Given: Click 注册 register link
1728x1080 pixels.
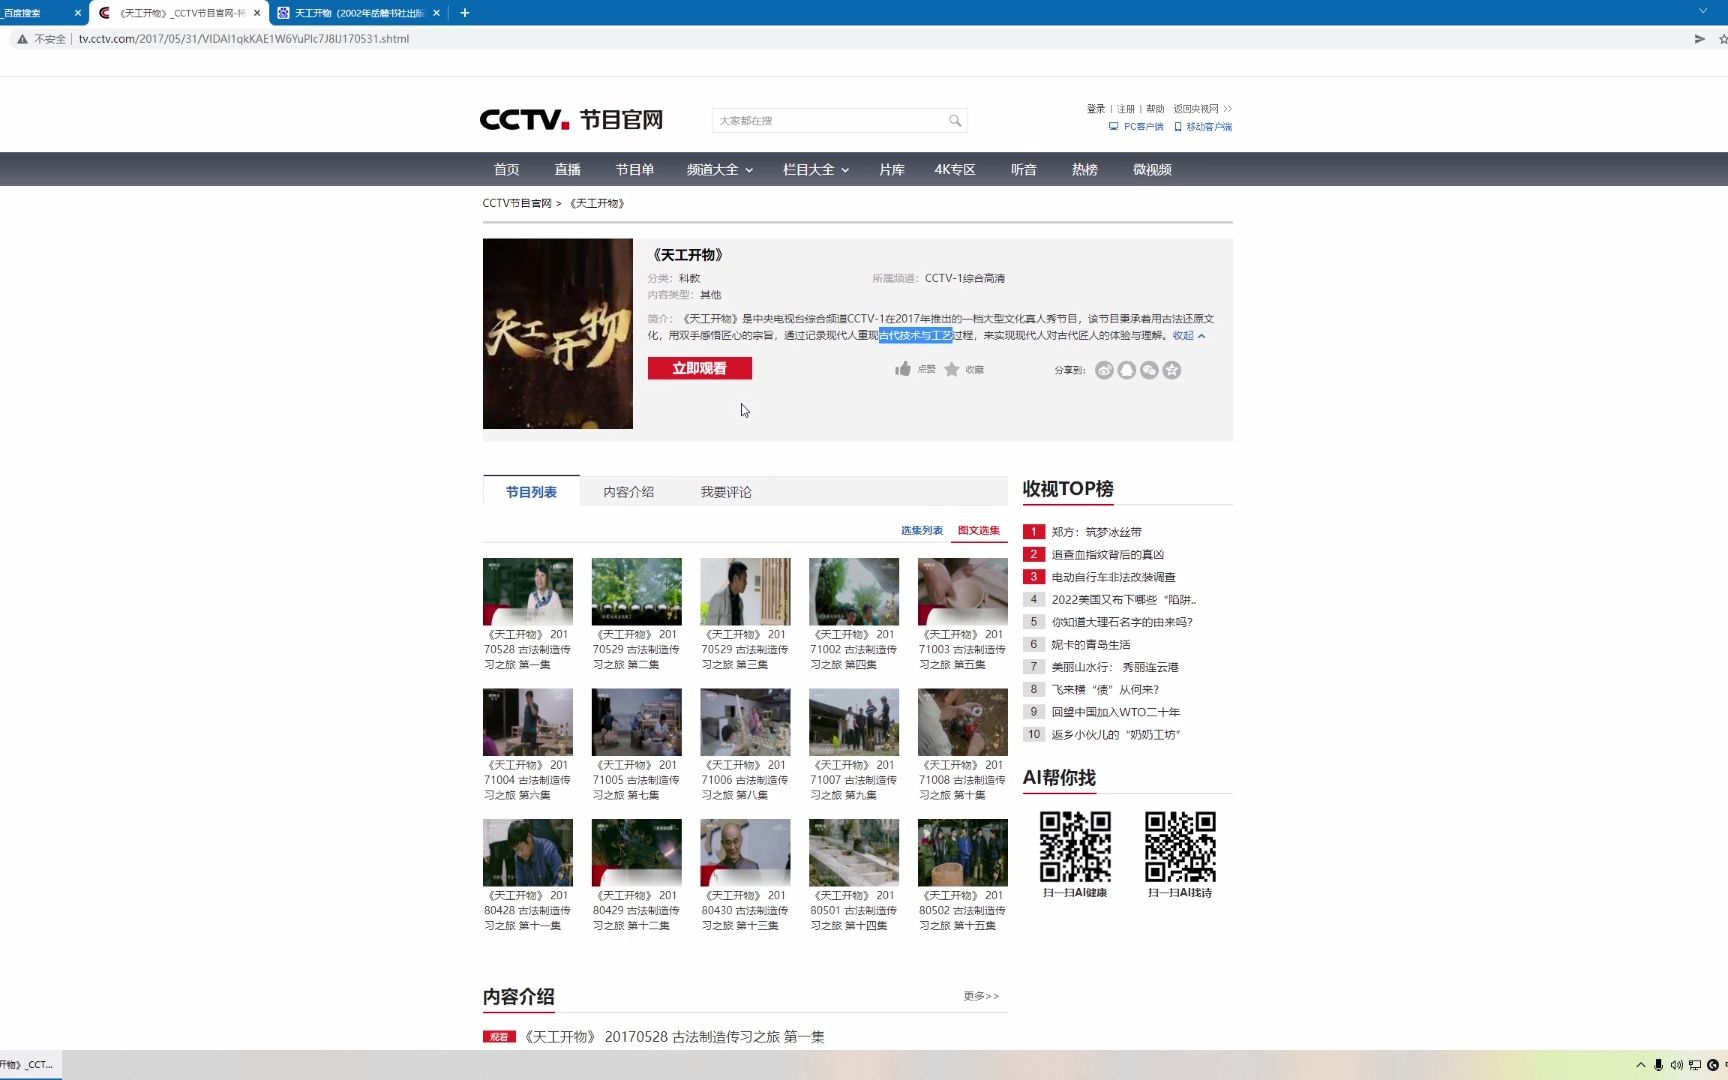Looking at the screenshot, I should click(1126, 109).
